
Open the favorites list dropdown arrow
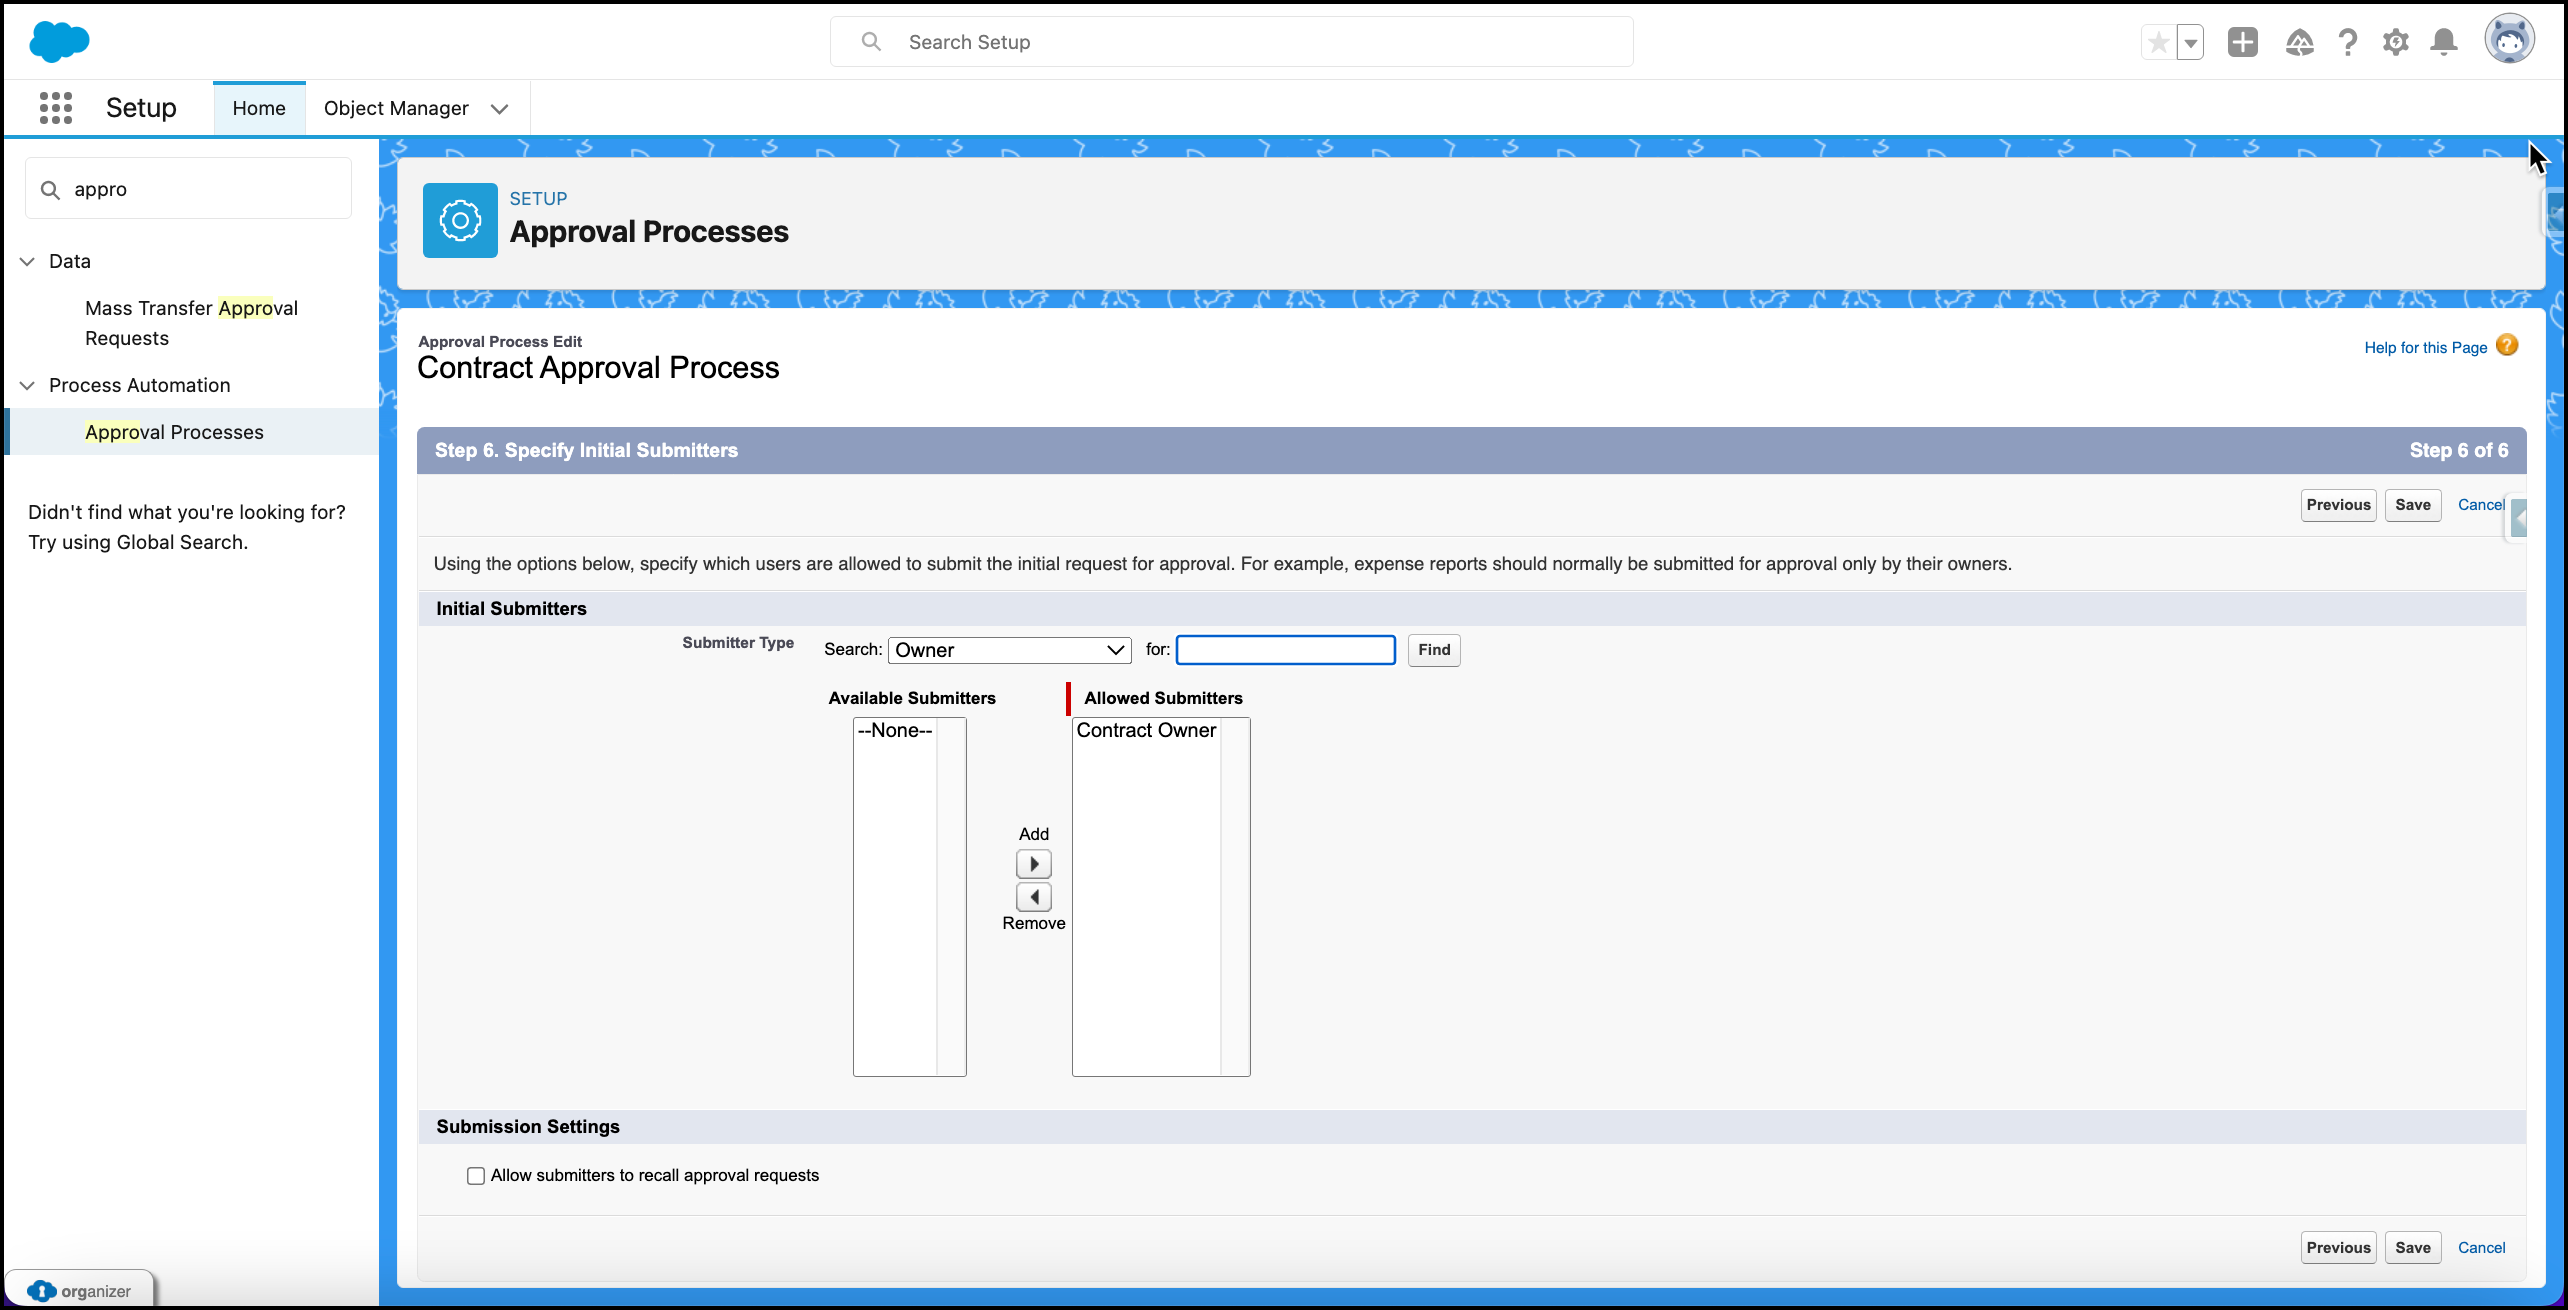(2190, 42)
